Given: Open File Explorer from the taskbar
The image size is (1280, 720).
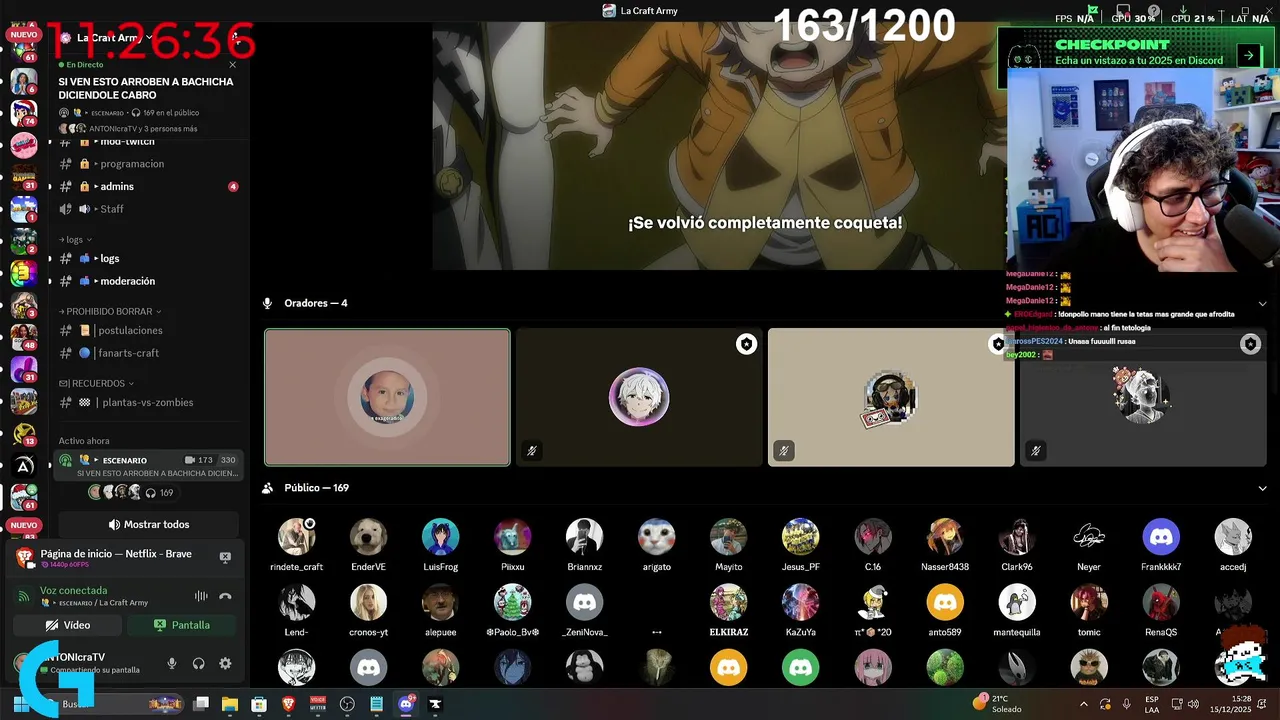Looking at the screenshot, I should point(229,704).
